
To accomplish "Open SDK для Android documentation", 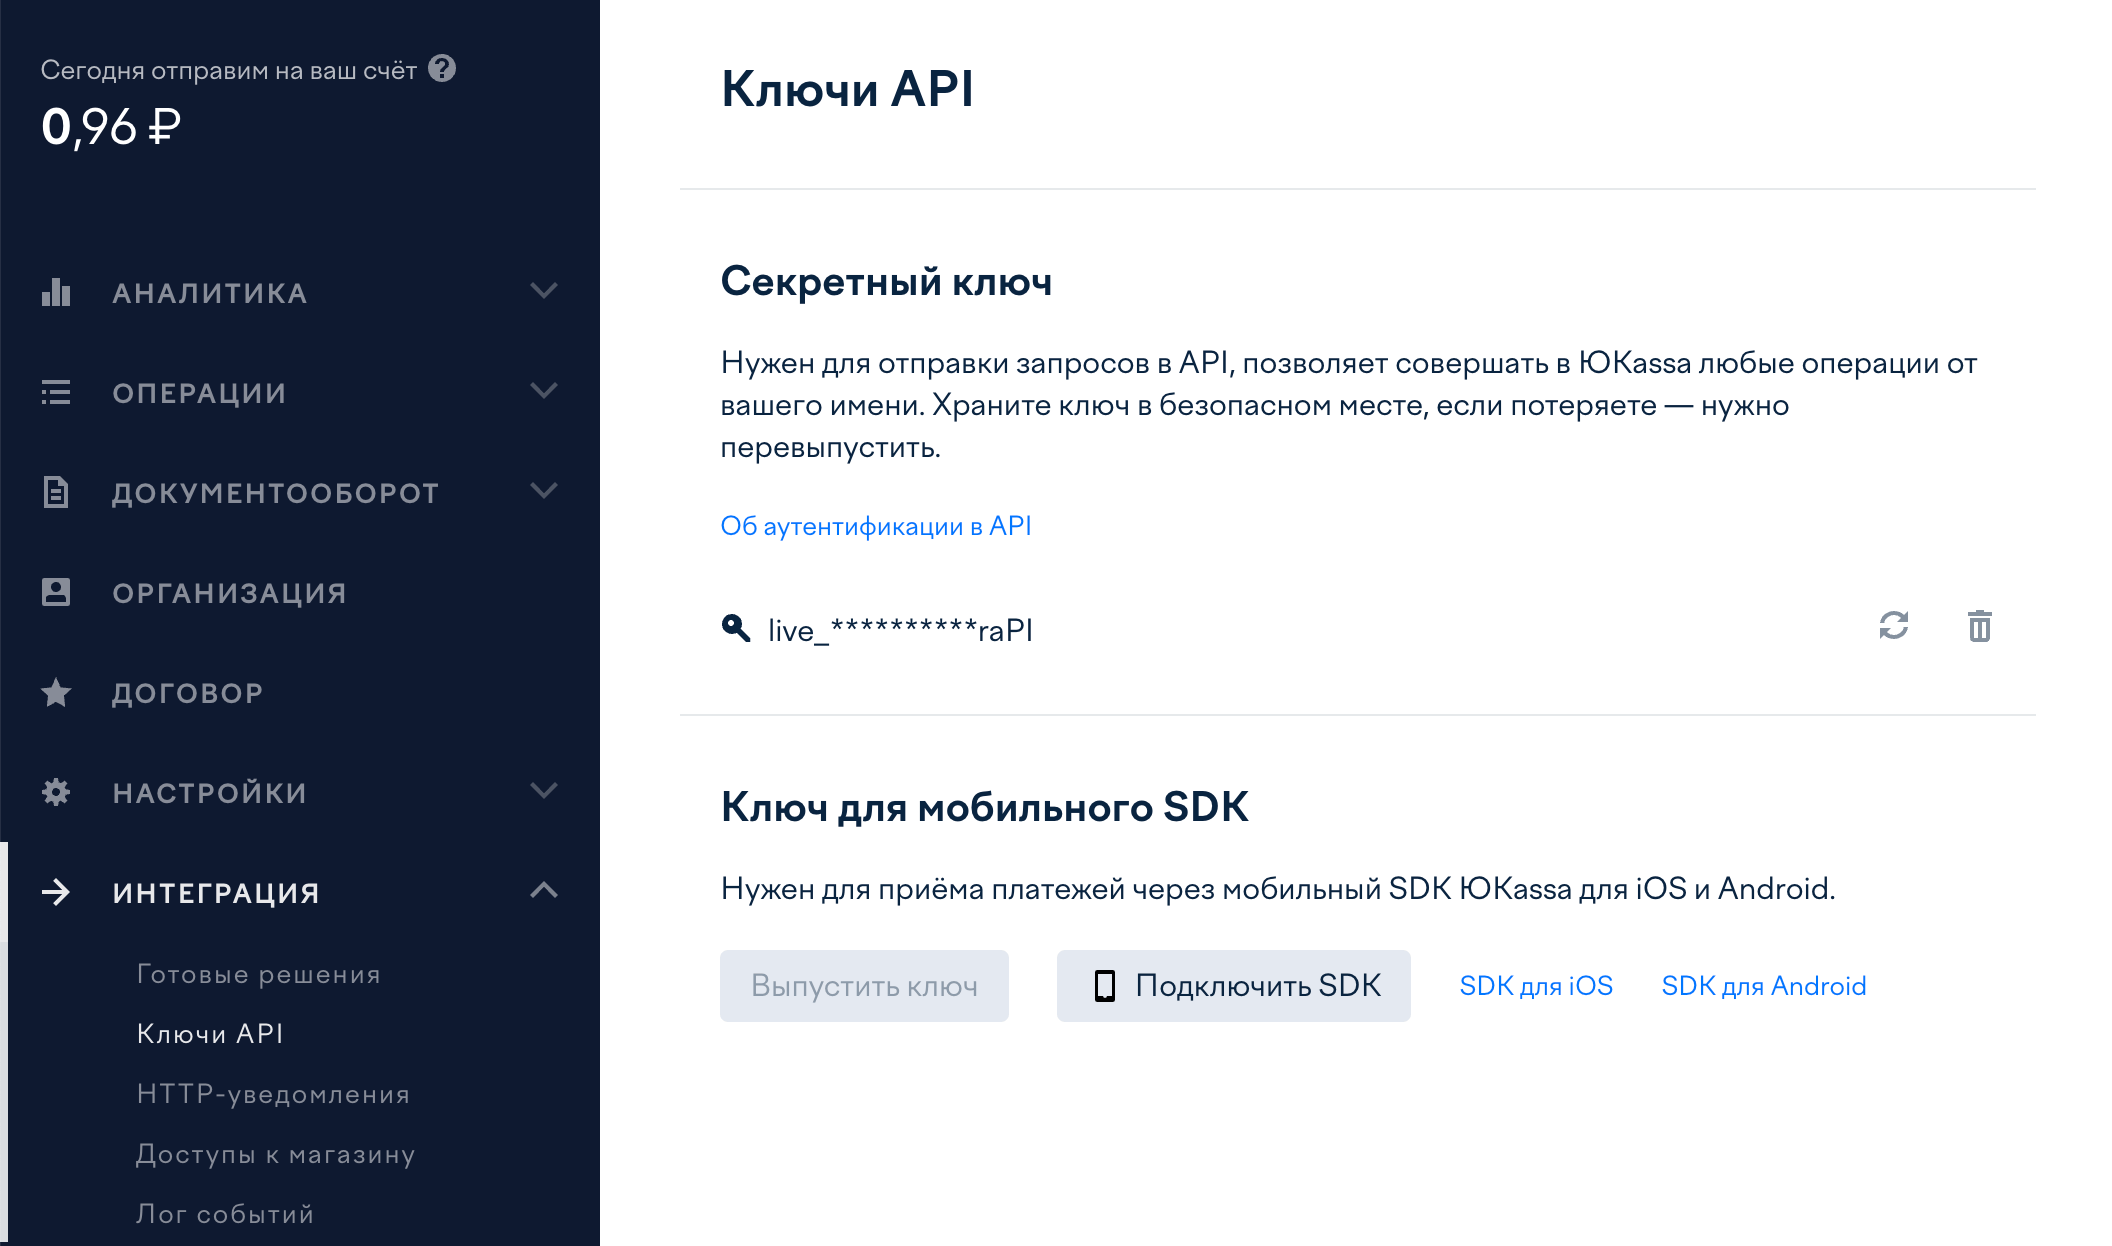I will coord(1763,985).
